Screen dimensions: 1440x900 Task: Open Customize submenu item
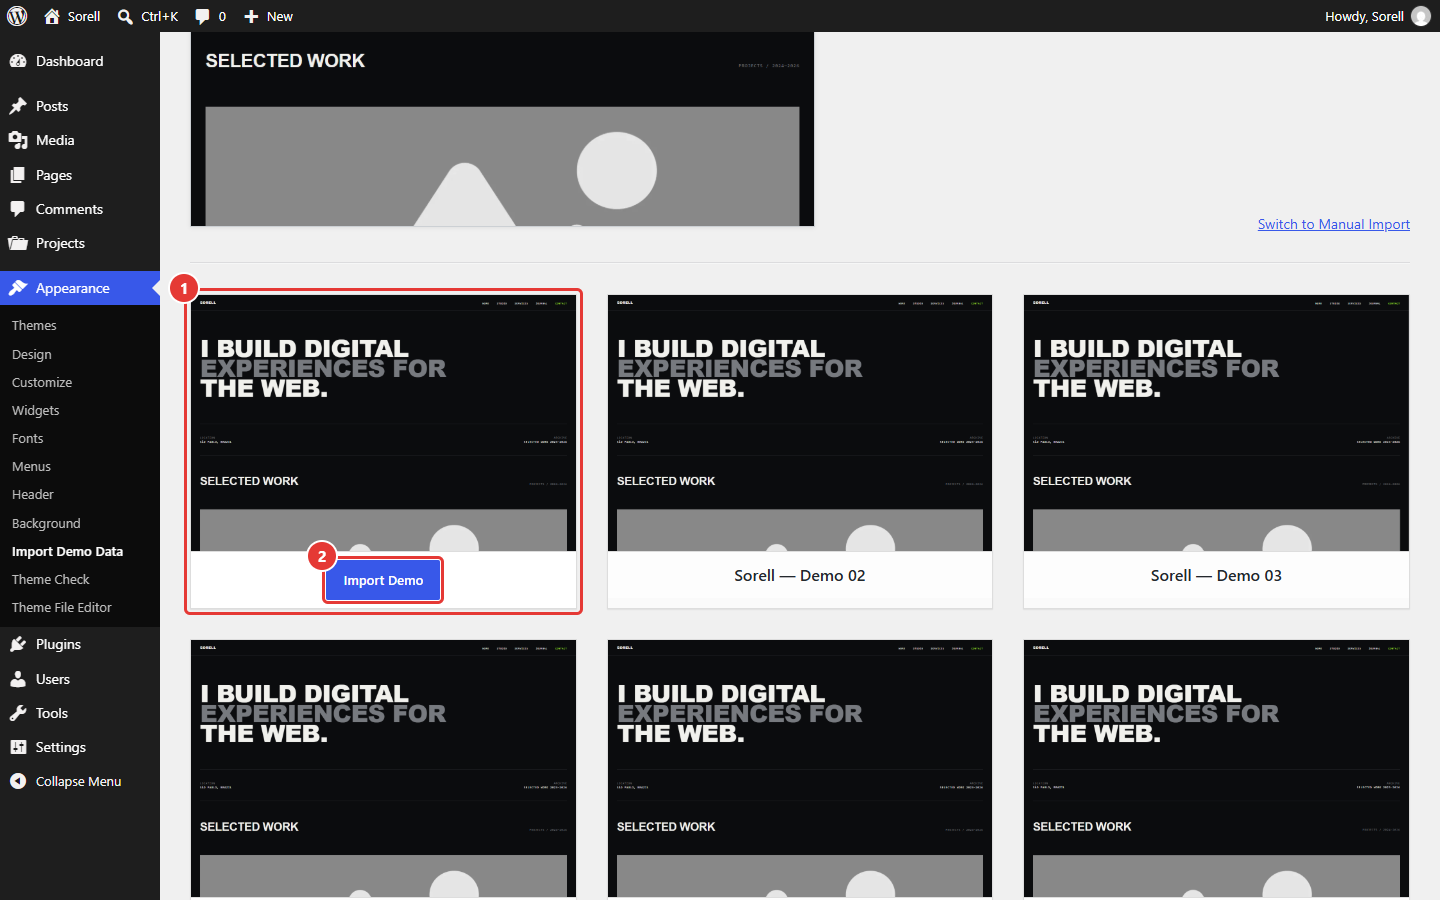pyautogui.click(x=42, y=382)
